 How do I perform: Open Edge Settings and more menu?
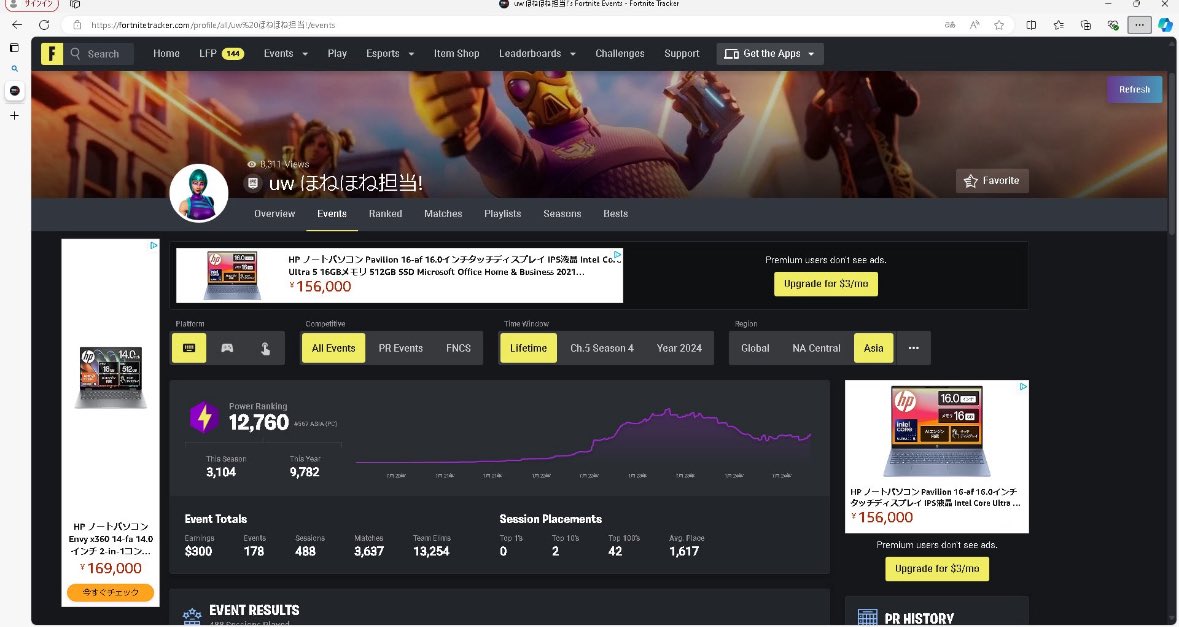click(x=1140, y=25)
